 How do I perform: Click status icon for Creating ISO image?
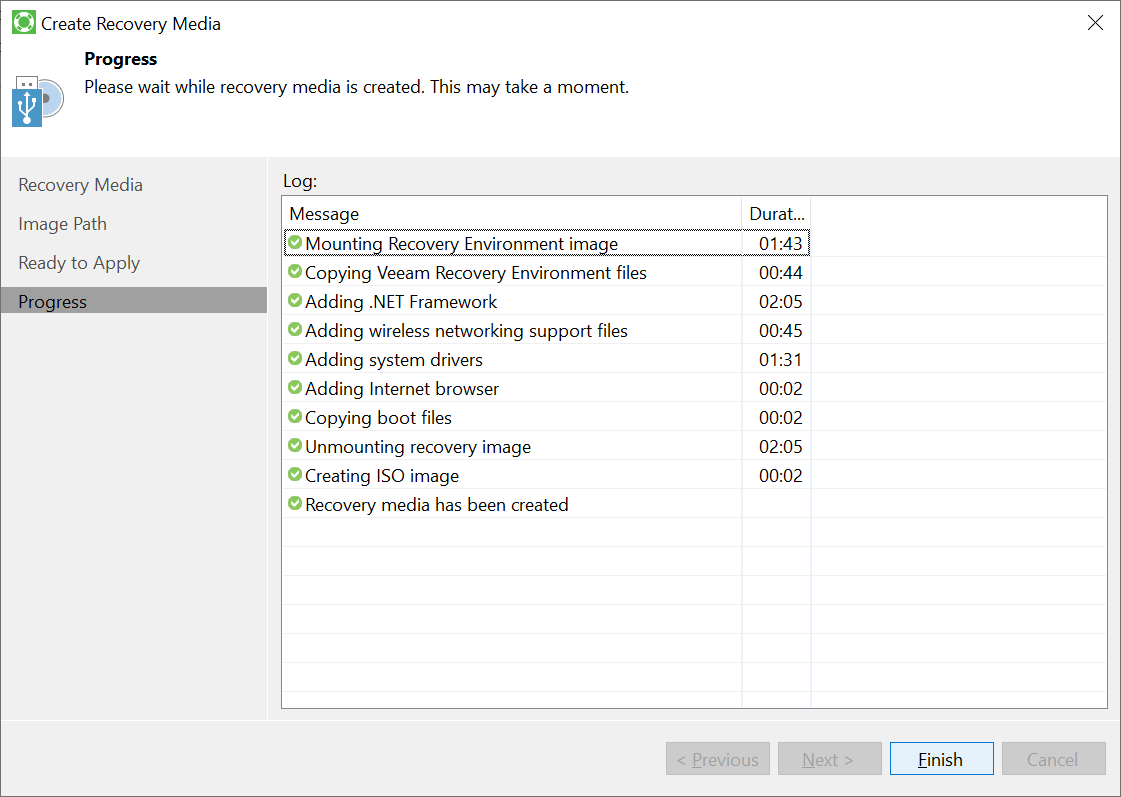tap(295, 474)
